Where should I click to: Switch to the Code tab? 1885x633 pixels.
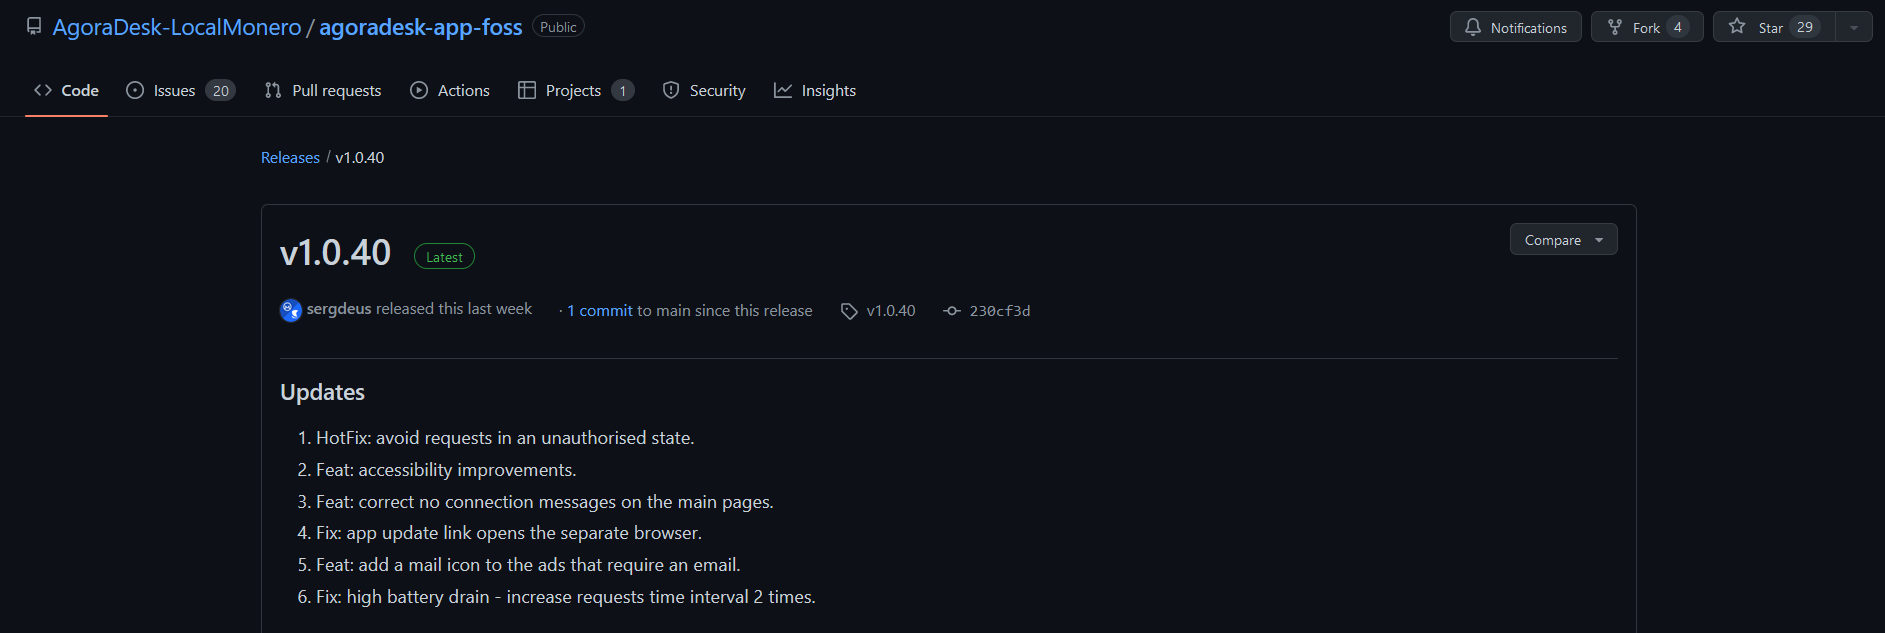click(x=66, y=90)
